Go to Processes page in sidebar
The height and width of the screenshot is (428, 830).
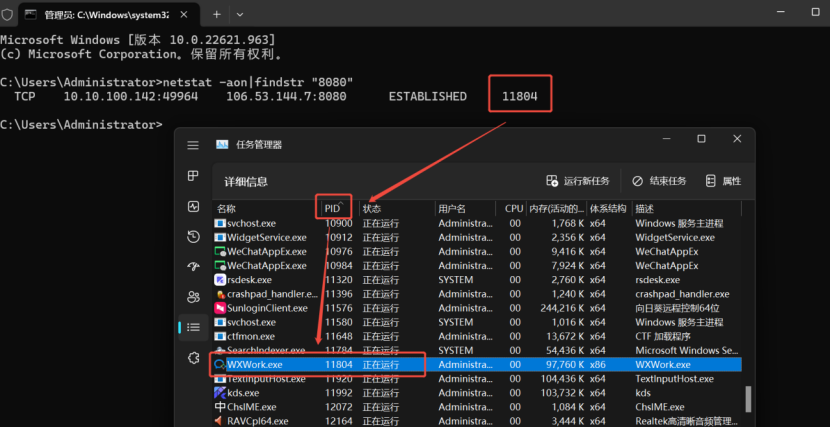coord(193,176)
